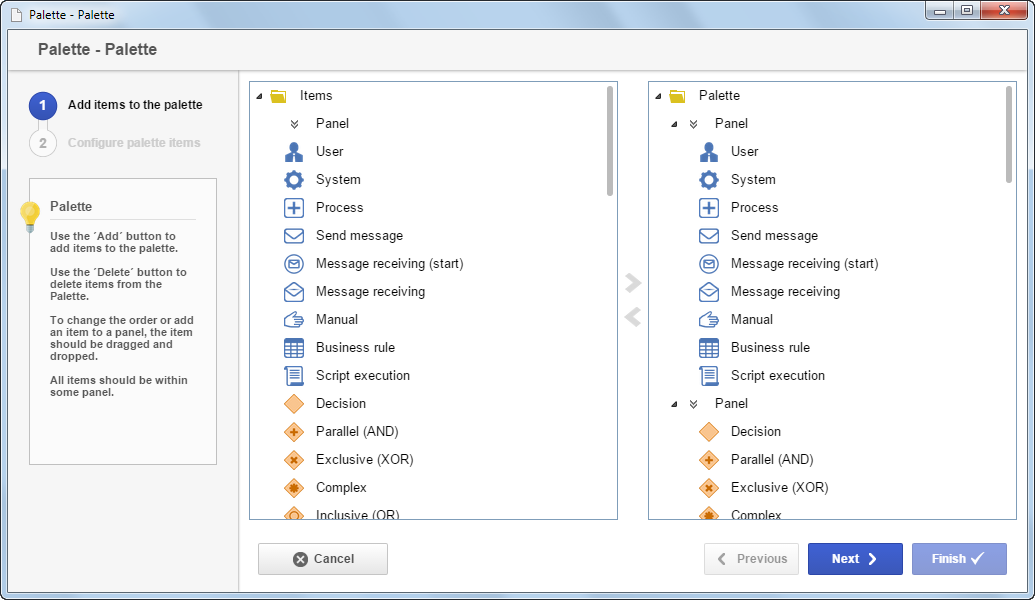Select the Panel item in Items list

[332, 123]
